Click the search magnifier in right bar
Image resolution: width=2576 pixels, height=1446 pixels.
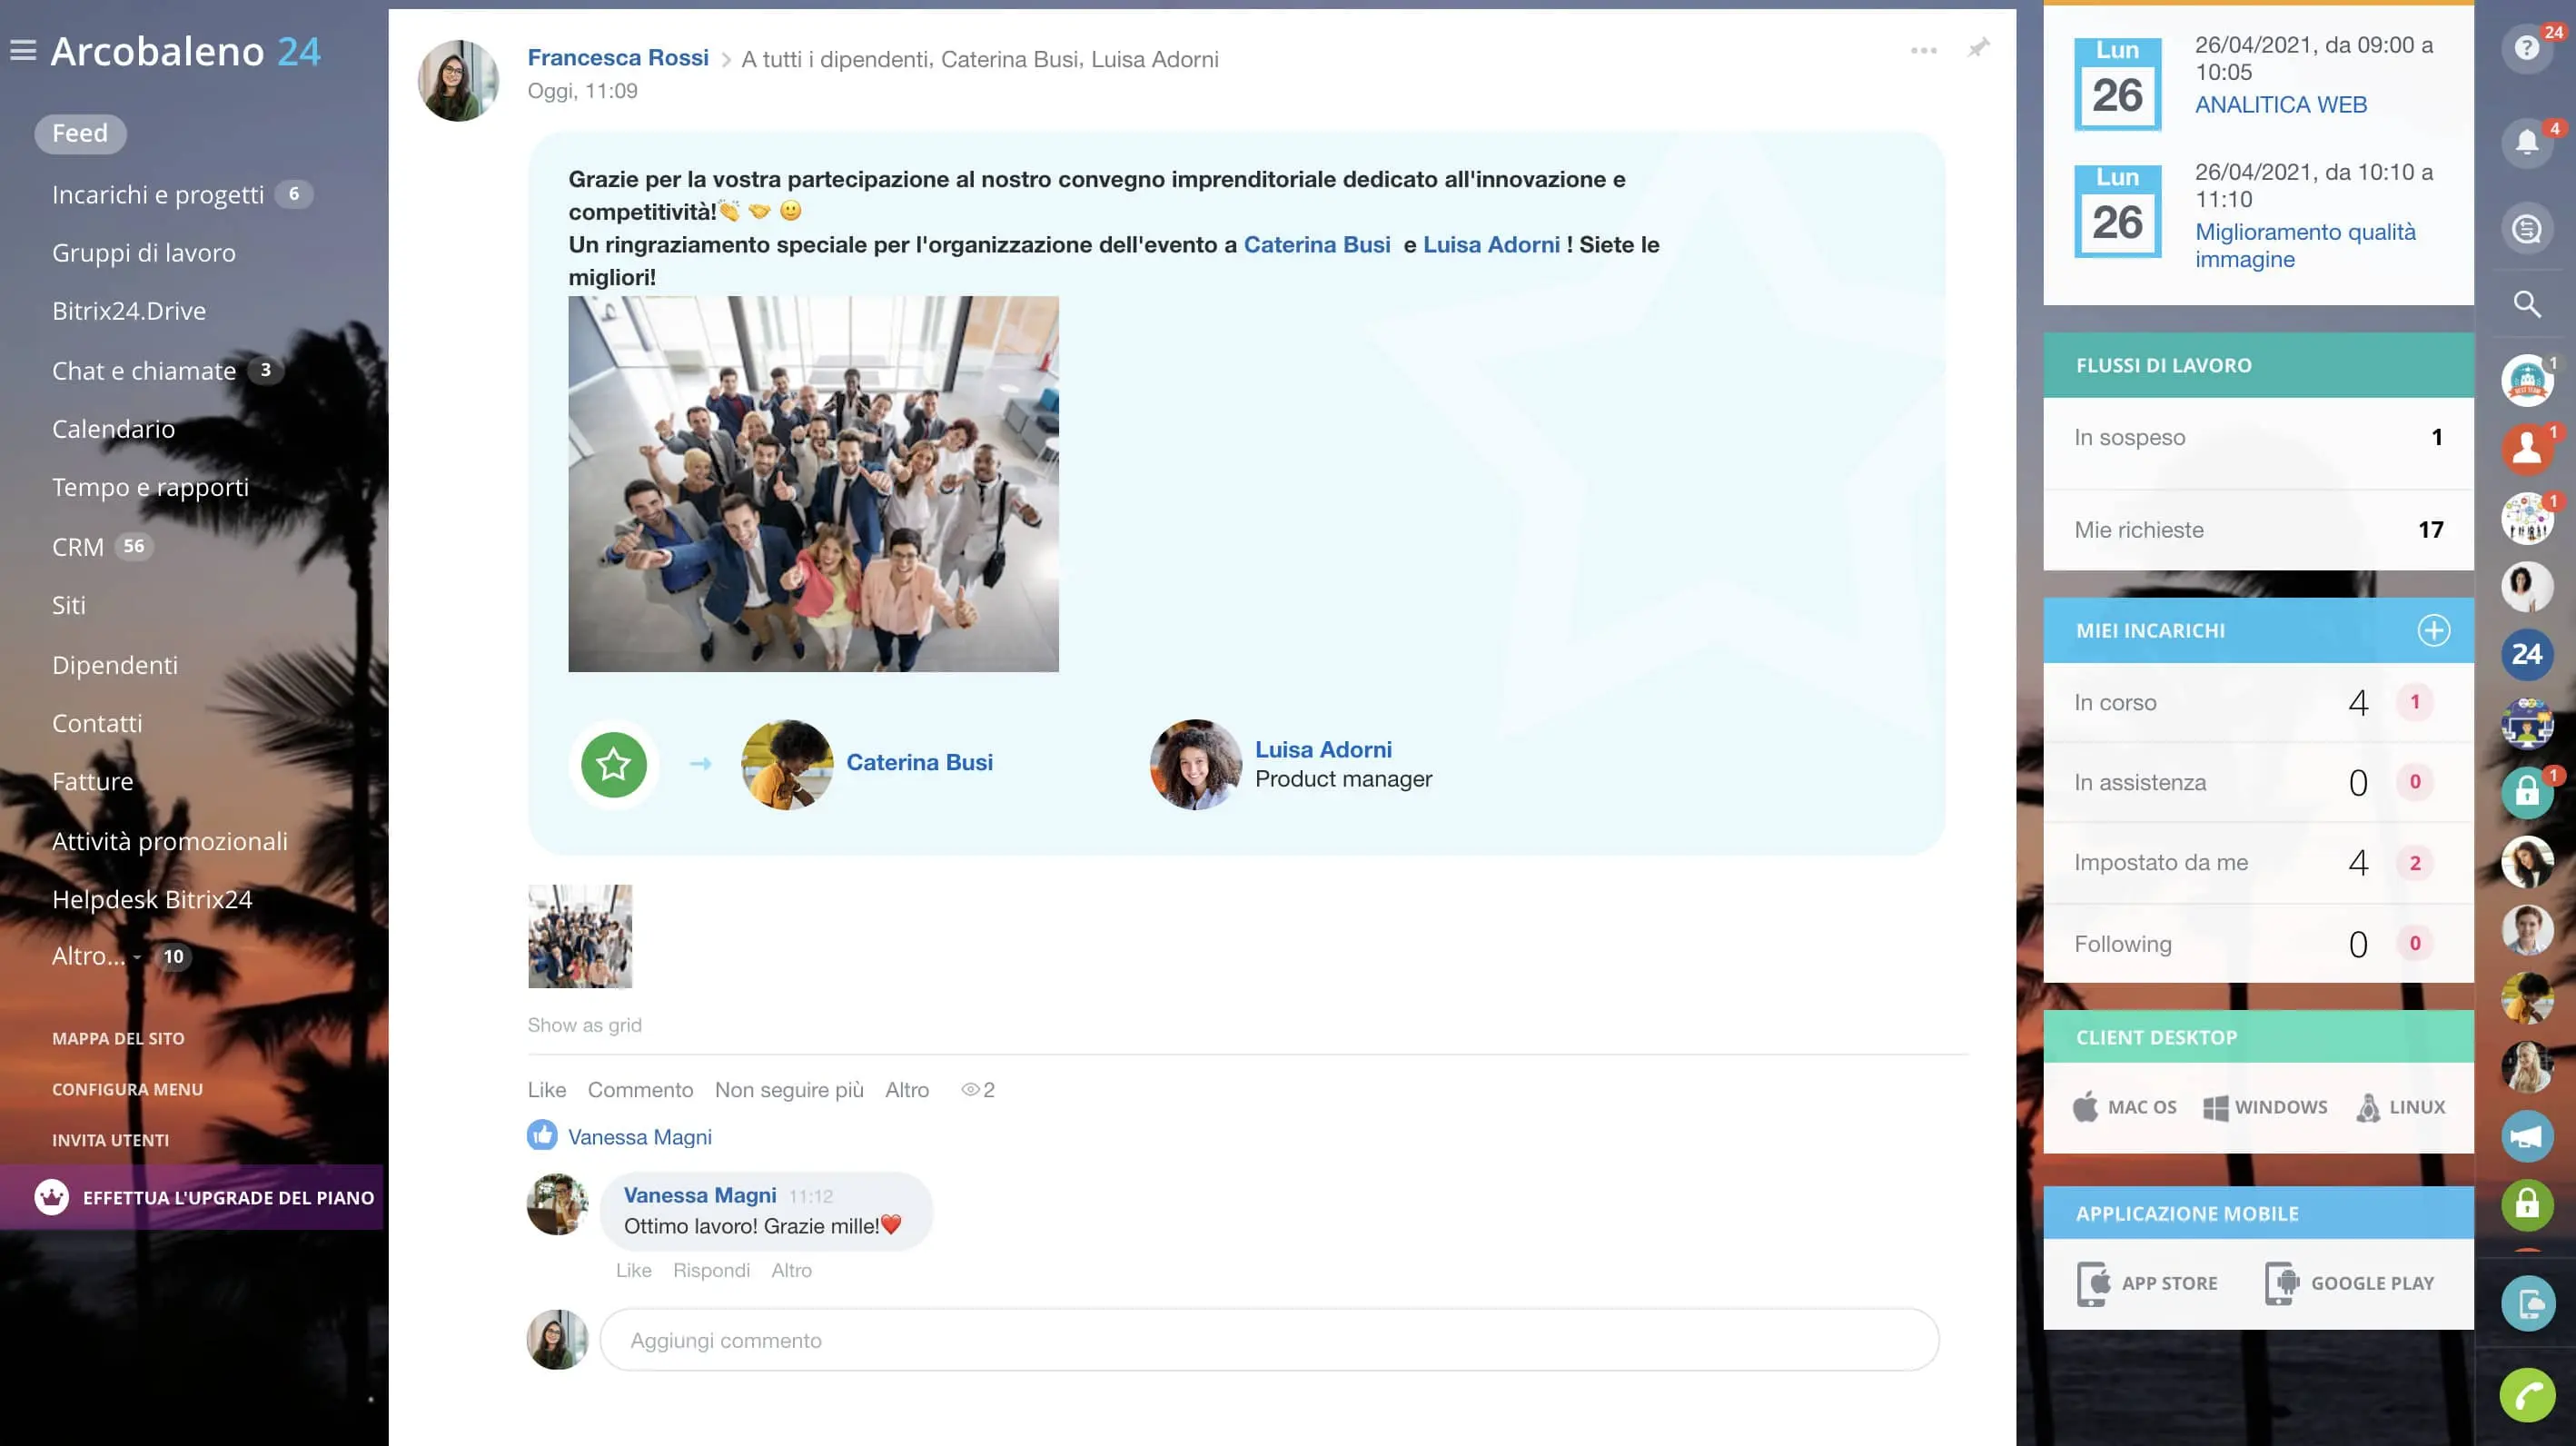2527,304
